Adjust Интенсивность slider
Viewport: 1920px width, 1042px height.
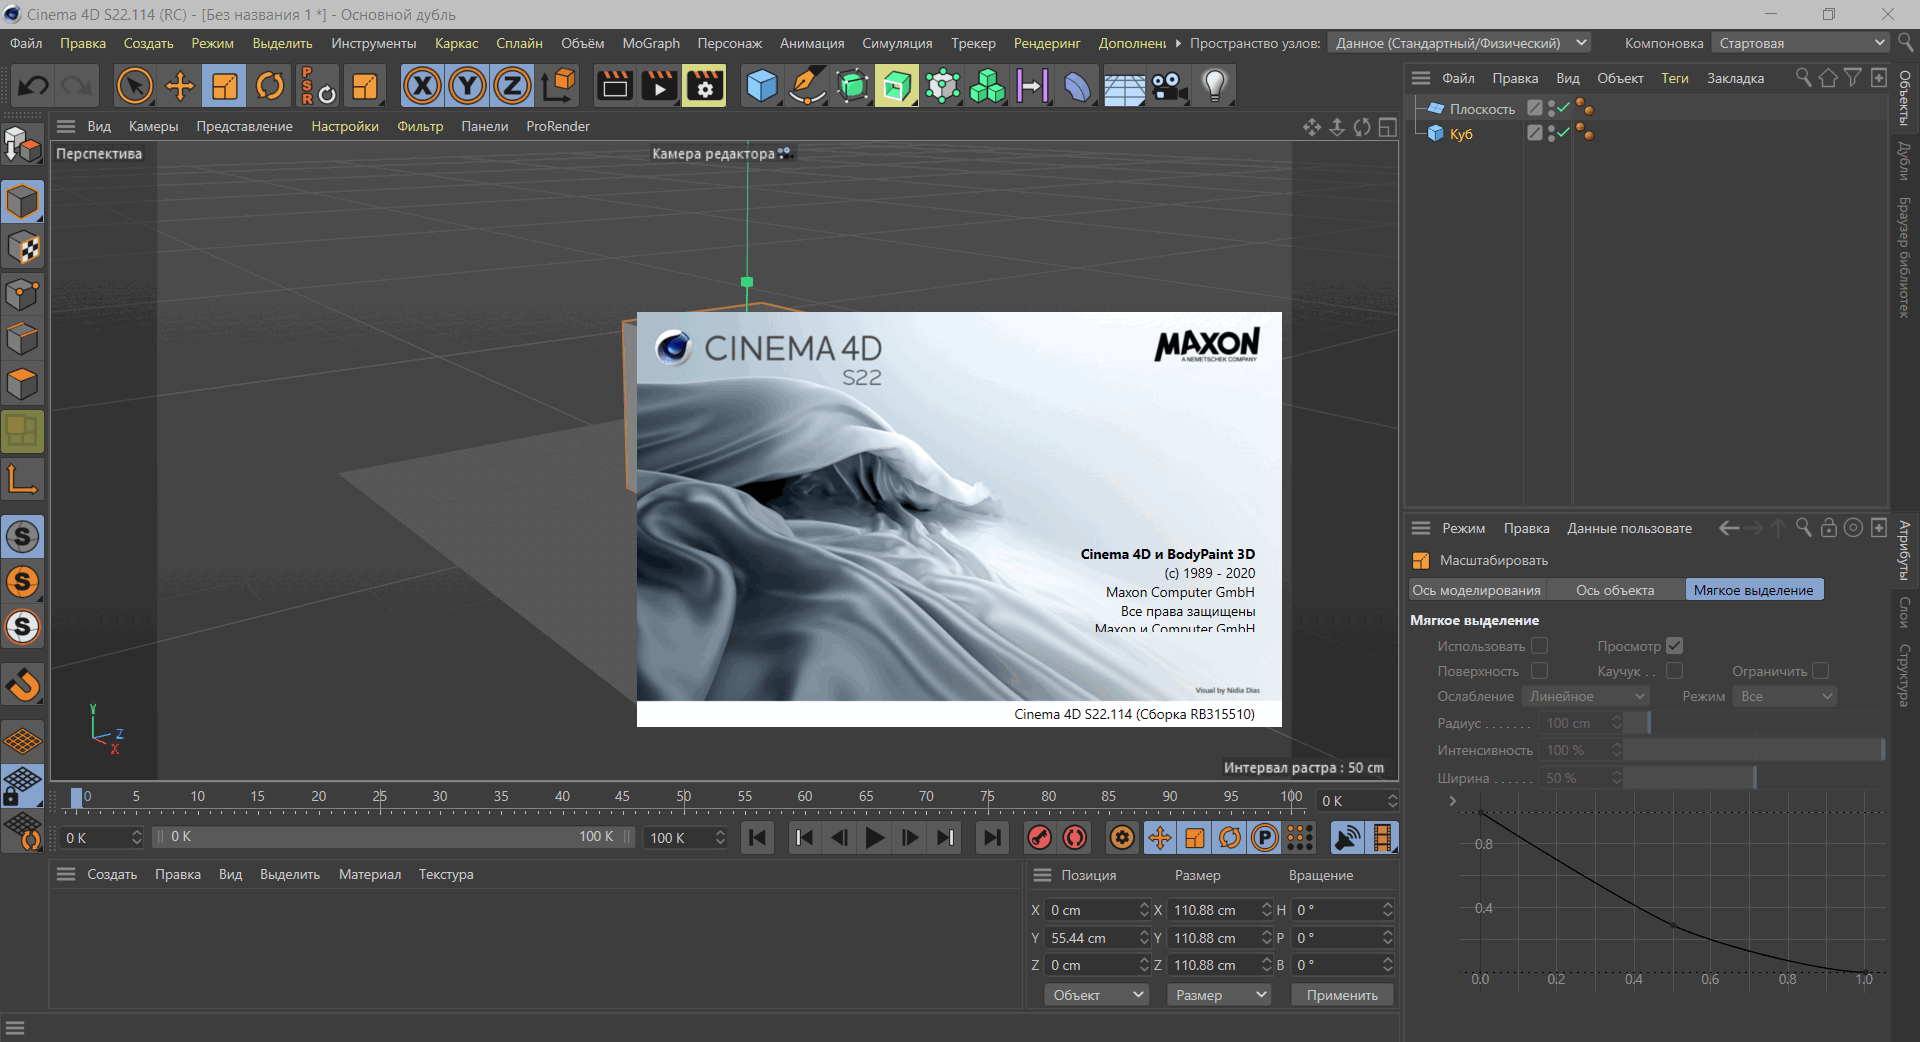click(x=1754, y=750)
